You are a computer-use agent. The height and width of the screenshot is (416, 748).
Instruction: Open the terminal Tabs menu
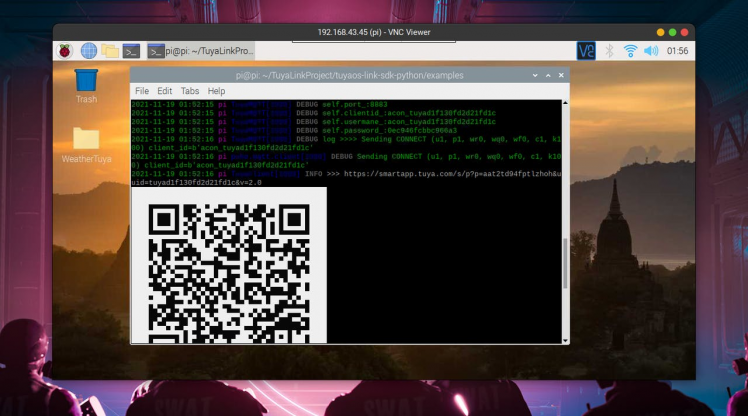point(190,91)
